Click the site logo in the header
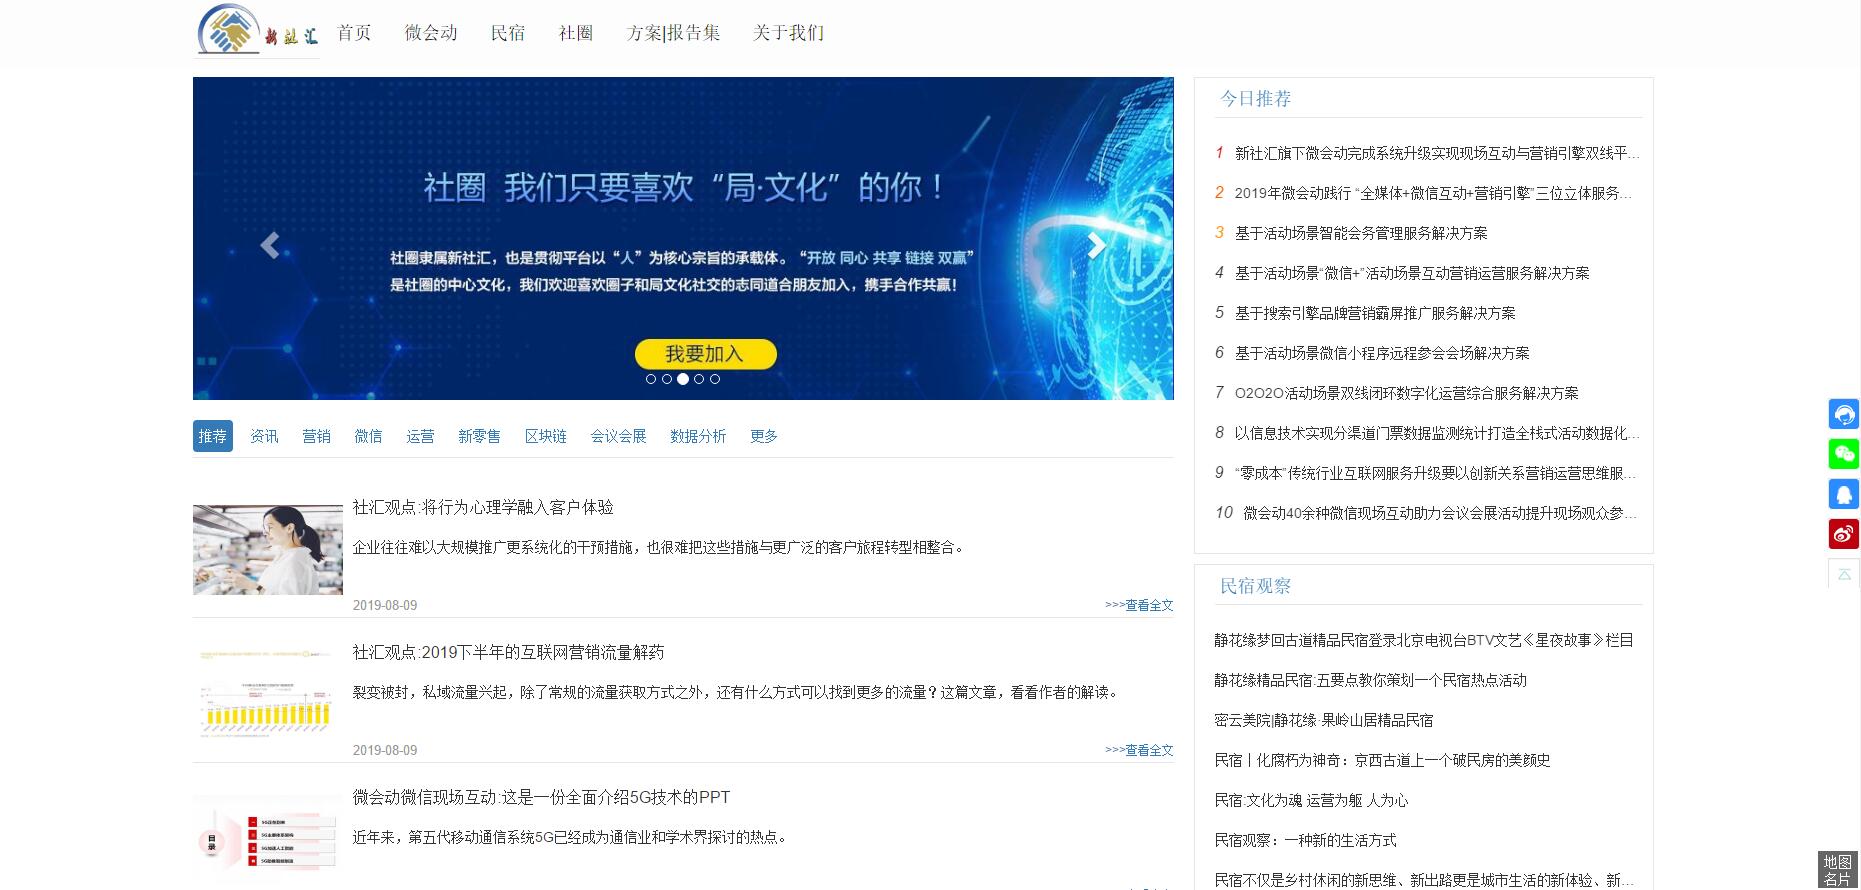Screen dimensions: 1861x890 257,30
